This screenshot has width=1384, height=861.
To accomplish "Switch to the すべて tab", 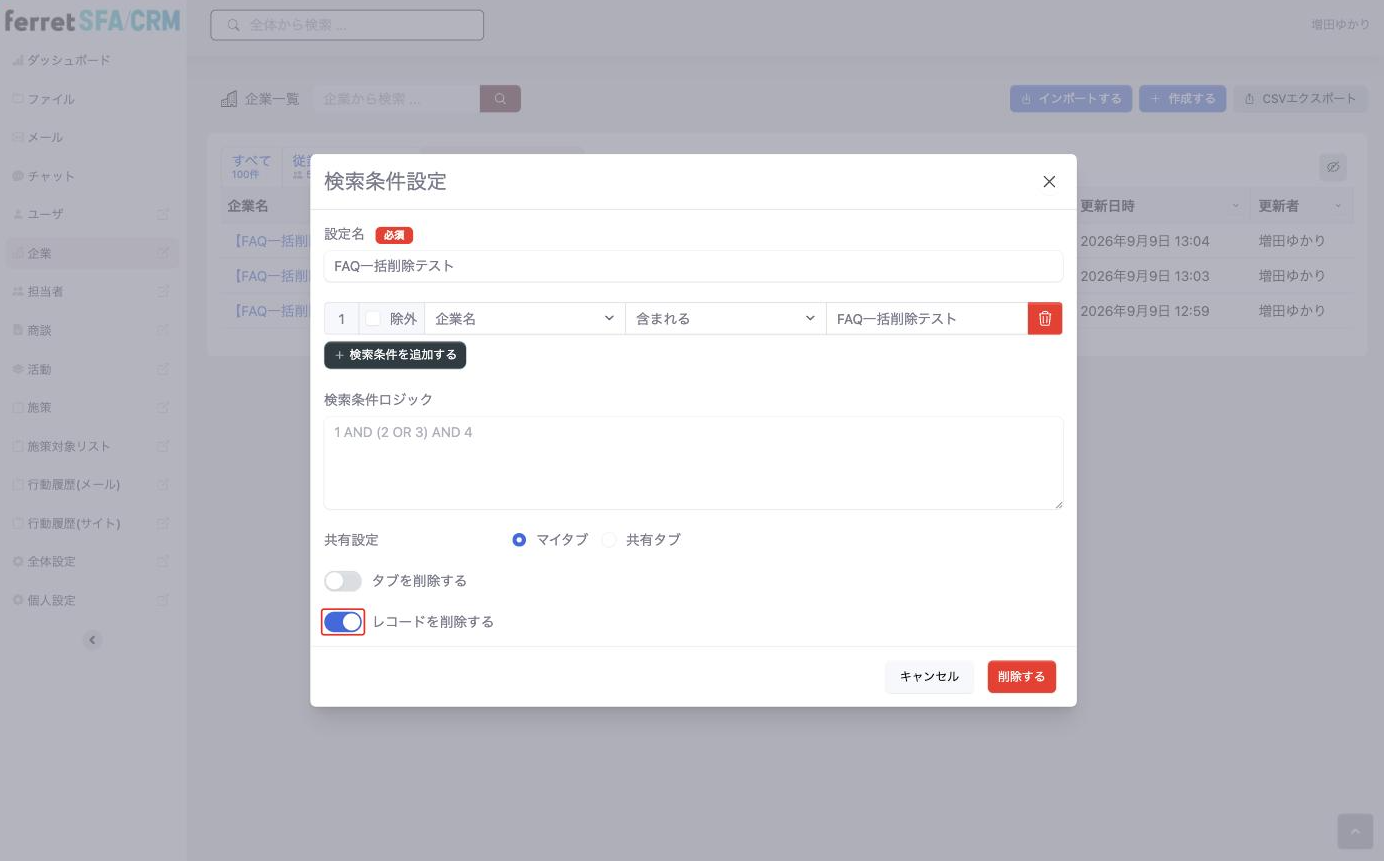I will click(251, 166).
